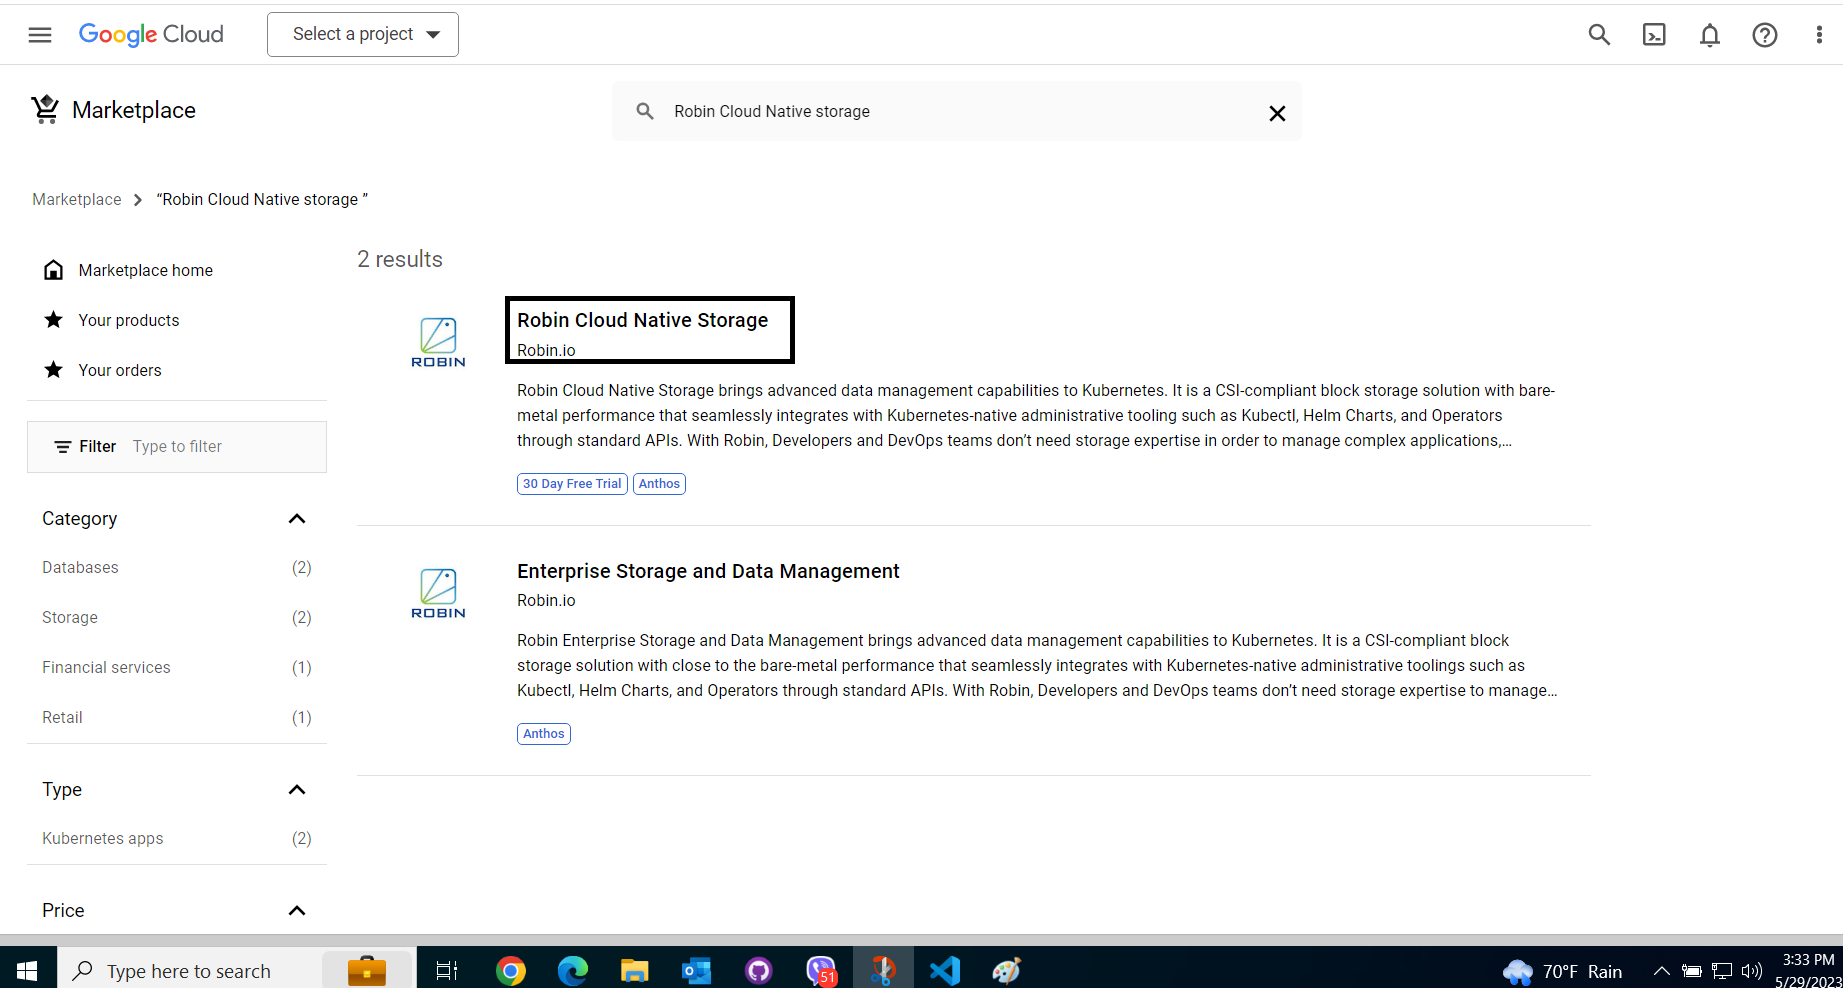Click the Type to filter input
The width and height of the screenshot is (1843, 988).
pyautogui.click(x=220, y=446)
